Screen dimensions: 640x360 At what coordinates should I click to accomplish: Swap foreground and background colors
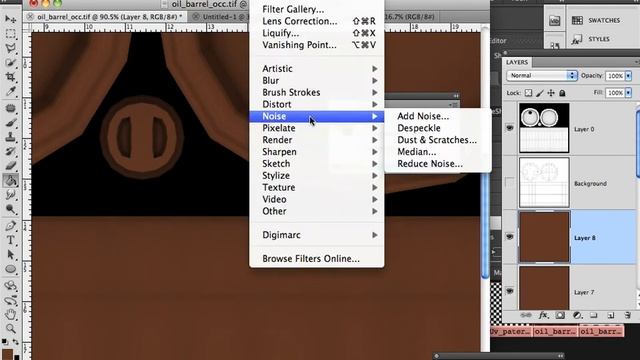(x=16, y=341)
